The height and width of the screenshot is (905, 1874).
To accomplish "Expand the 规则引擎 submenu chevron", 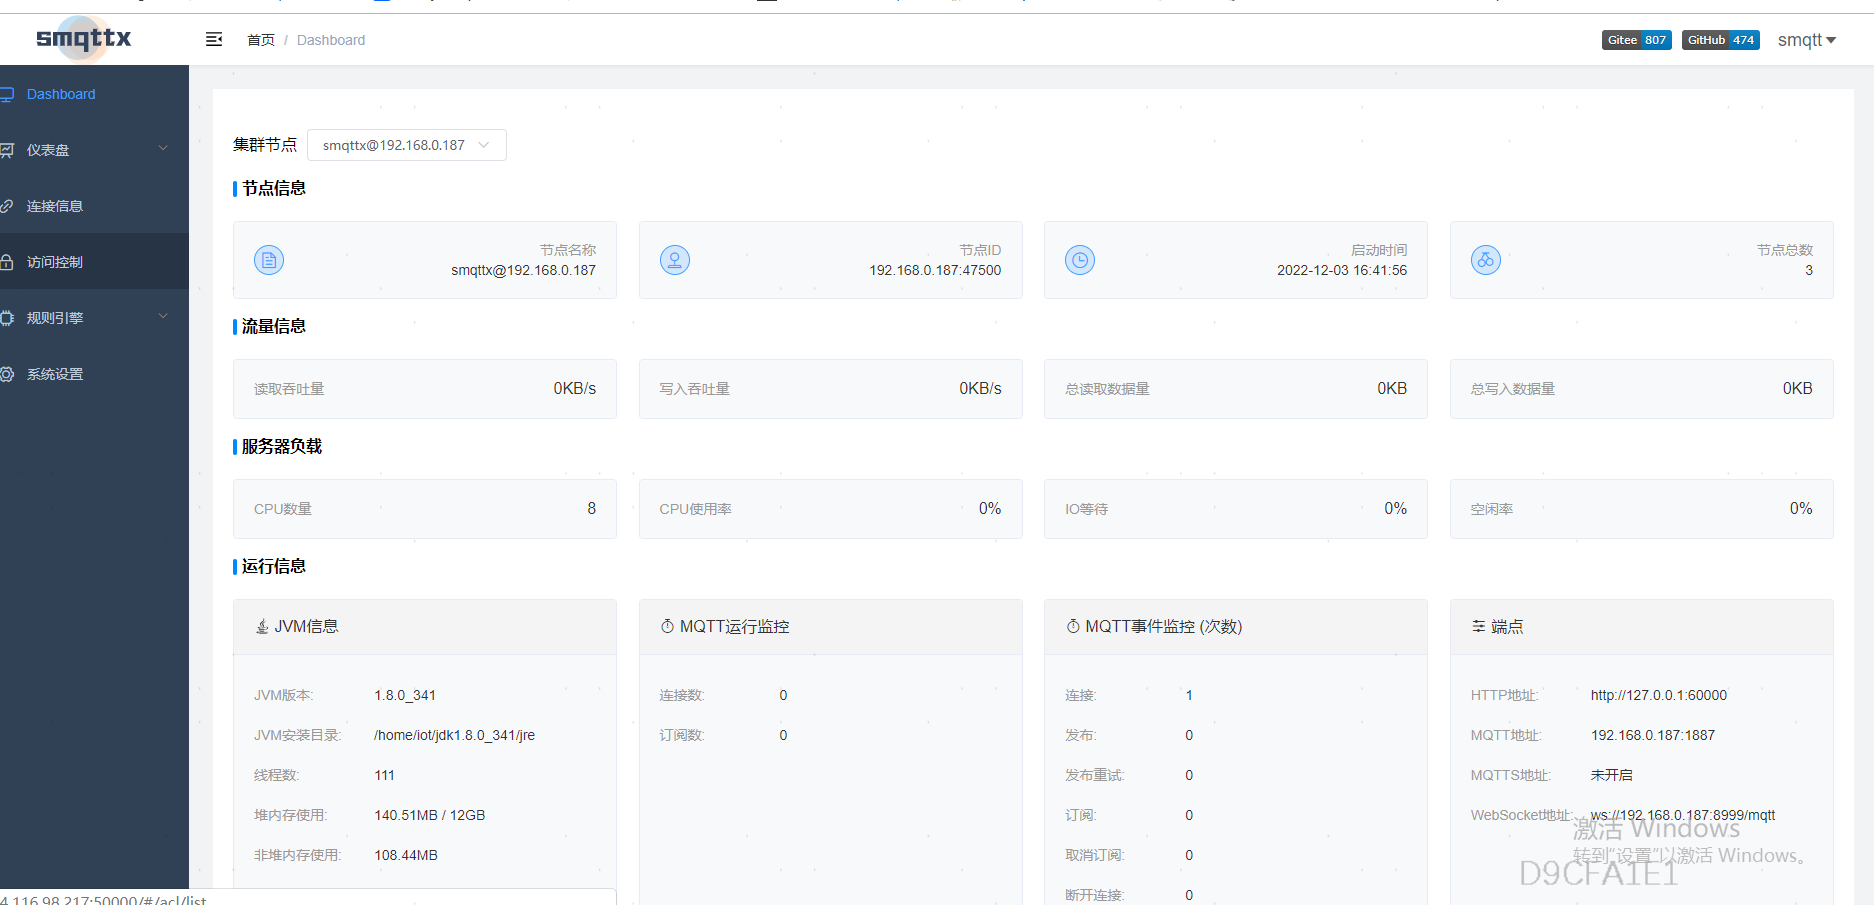I will (x=163, y=317).
